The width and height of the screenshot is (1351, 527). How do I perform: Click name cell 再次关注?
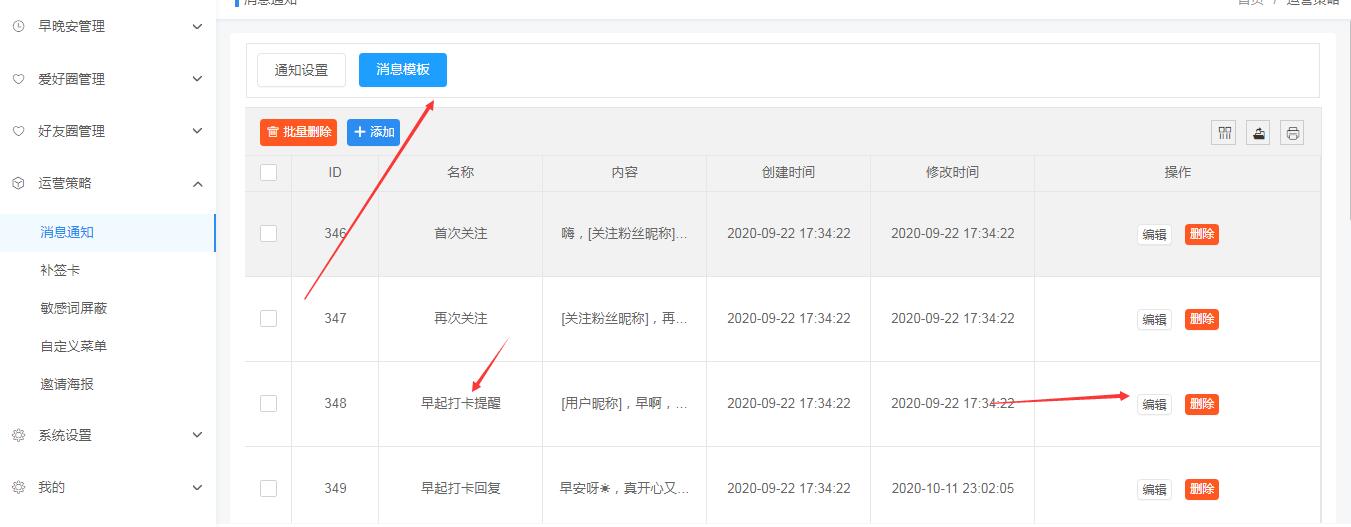[460, 318]
